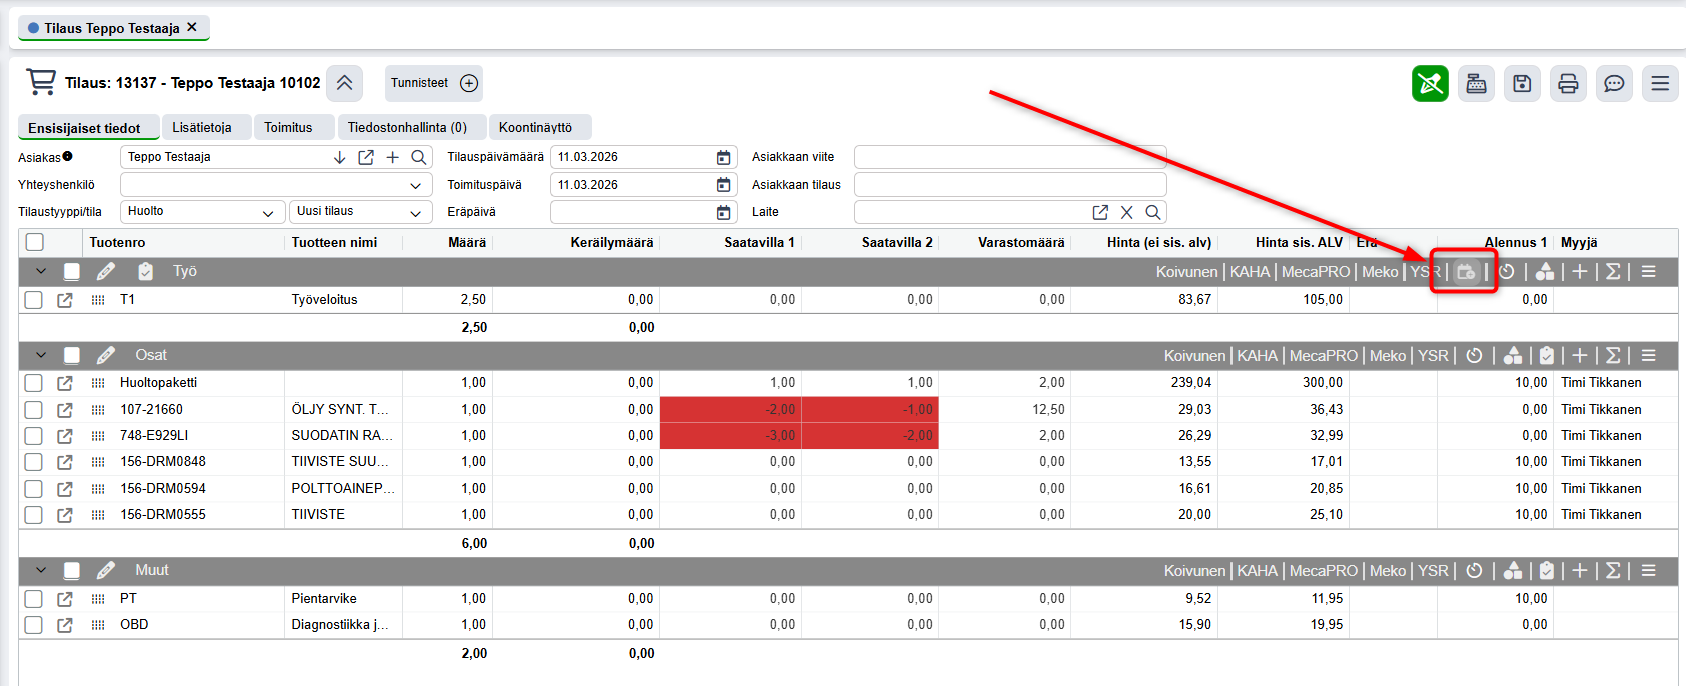The image size is (1686, 686).
Task: Search customers with the Asiakas magnifier icon
Action: pyautogui.click(x=419, y=157)
